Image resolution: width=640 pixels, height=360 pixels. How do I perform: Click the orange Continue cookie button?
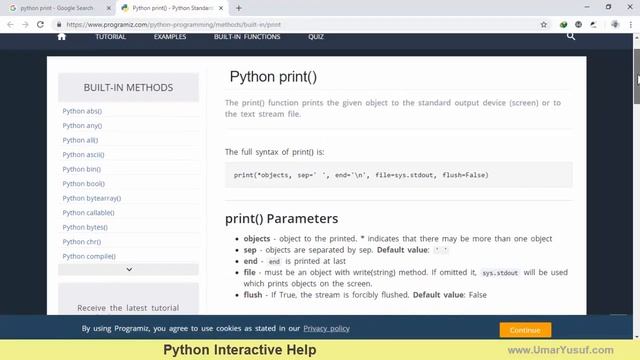coord(525,330)
